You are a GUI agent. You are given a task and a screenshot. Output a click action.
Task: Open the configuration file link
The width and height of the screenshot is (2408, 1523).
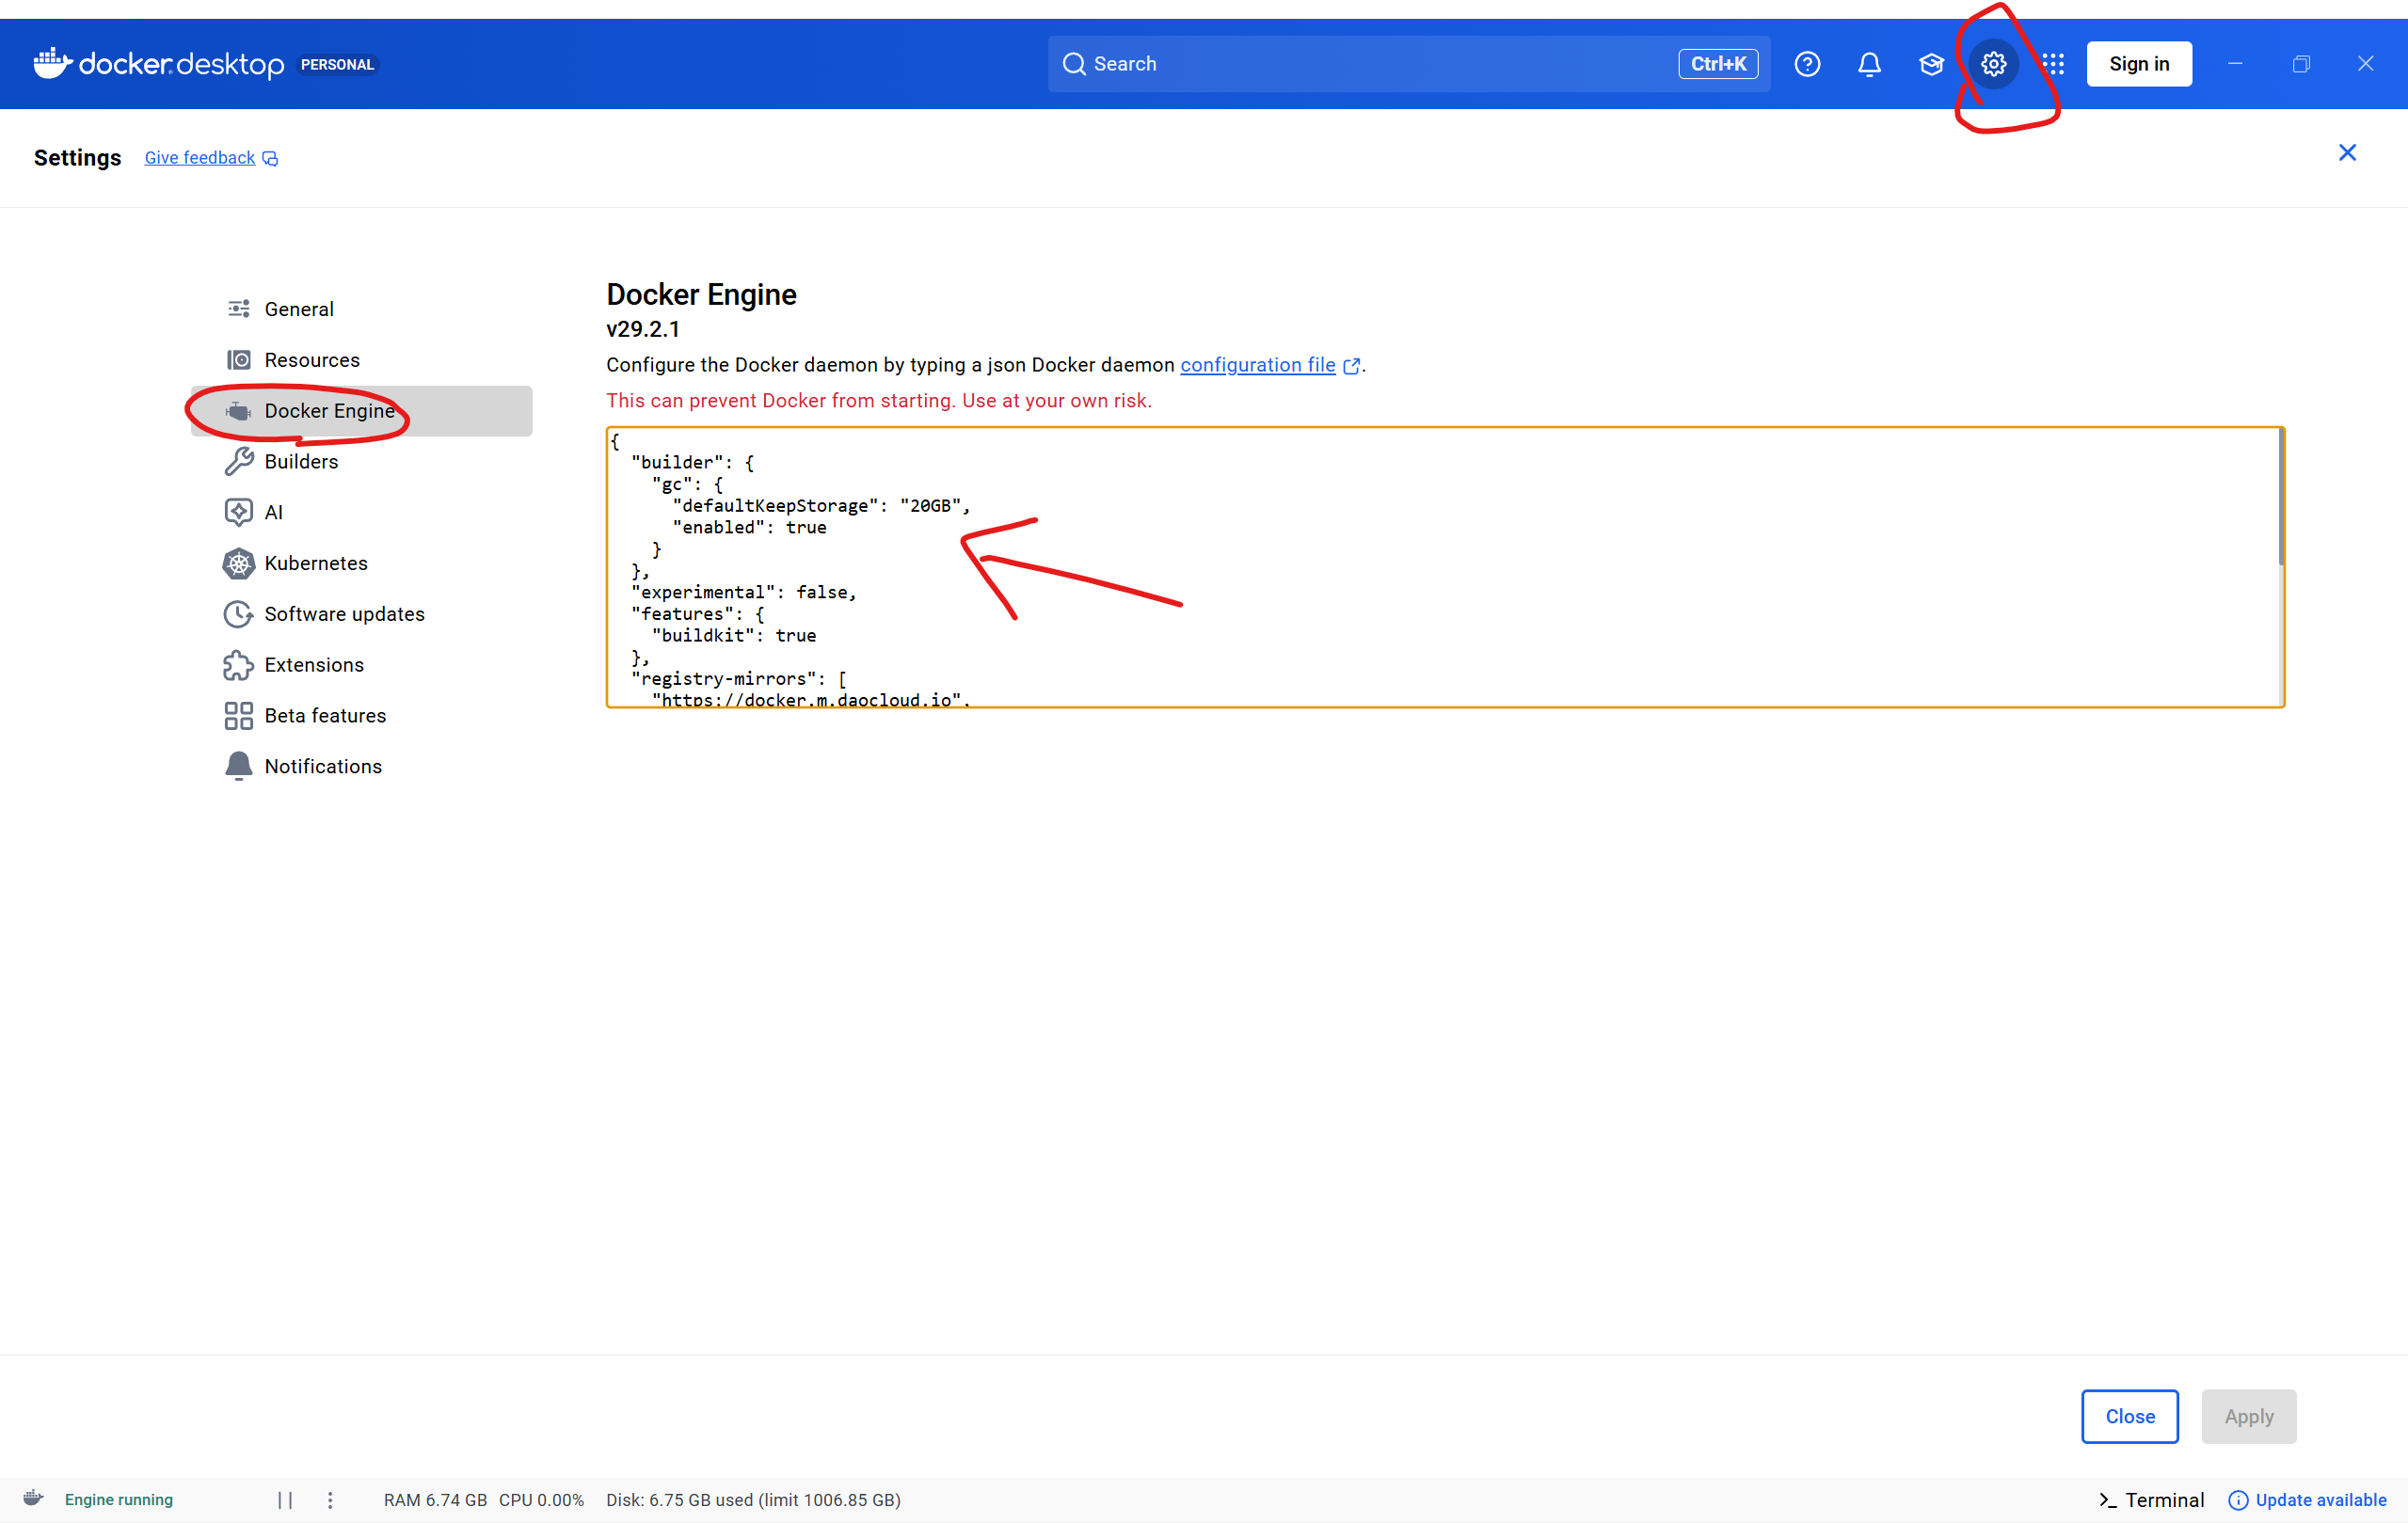[x=1257, y=365]
